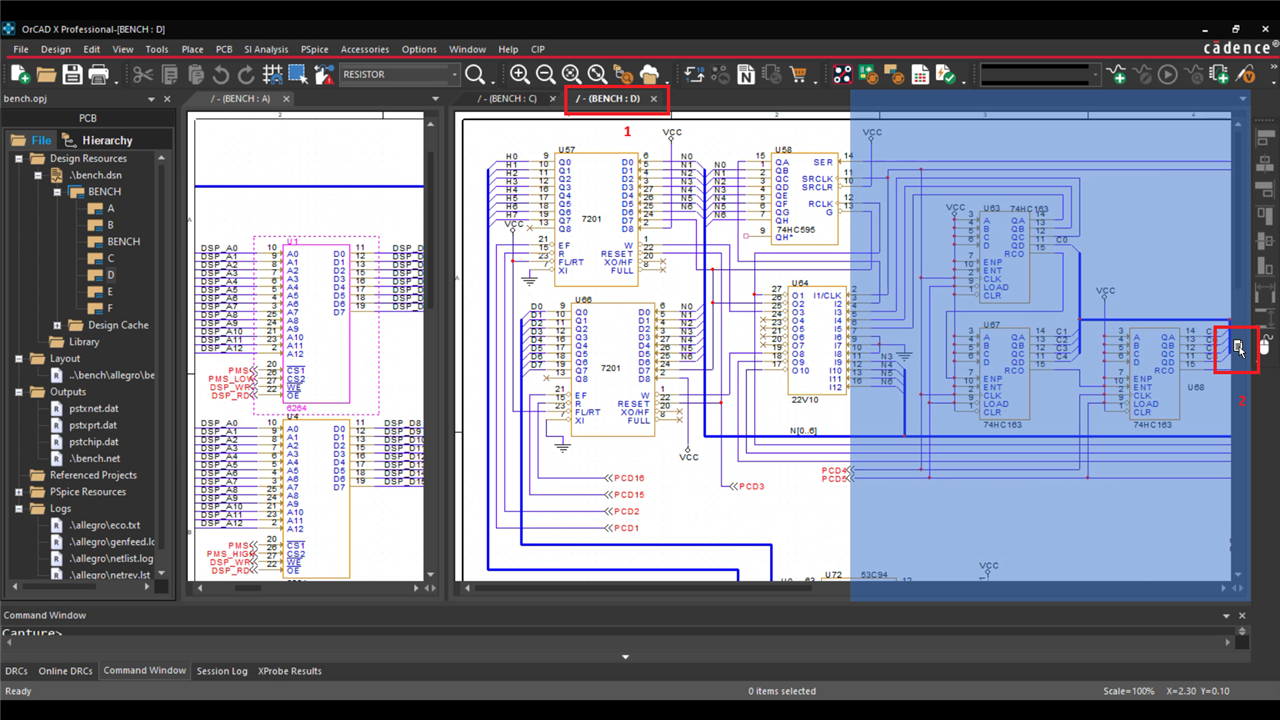Collapse the Design Resources tree node
Screen dimensions: 1280x720
tap(19, 158)
